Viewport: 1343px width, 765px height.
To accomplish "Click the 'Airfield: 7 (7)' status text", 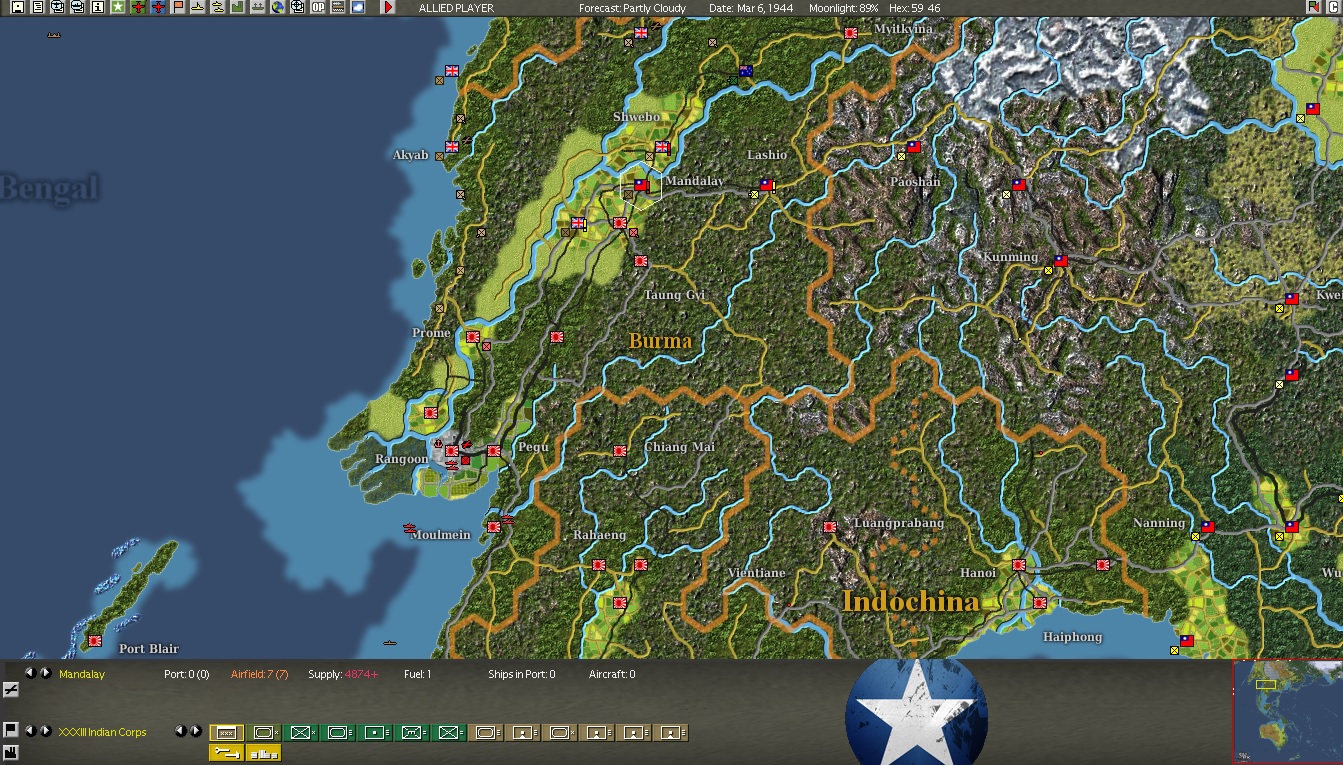I will coord(259,674).
